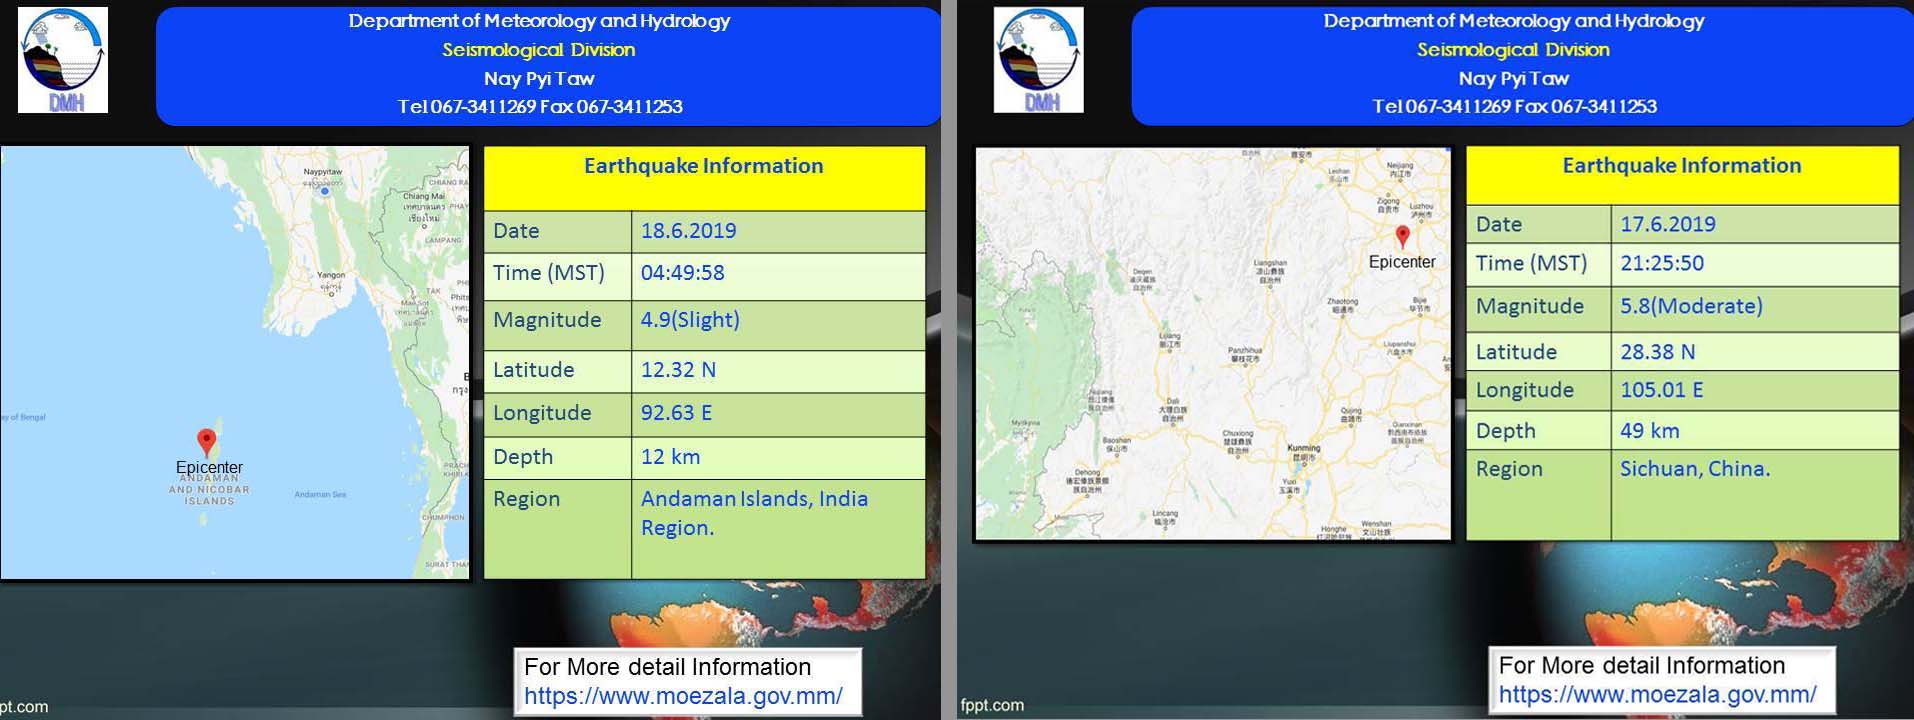Click the latitude value 12.32 N
Viewport: 1914px width, 720px height.
click(678, 370)
